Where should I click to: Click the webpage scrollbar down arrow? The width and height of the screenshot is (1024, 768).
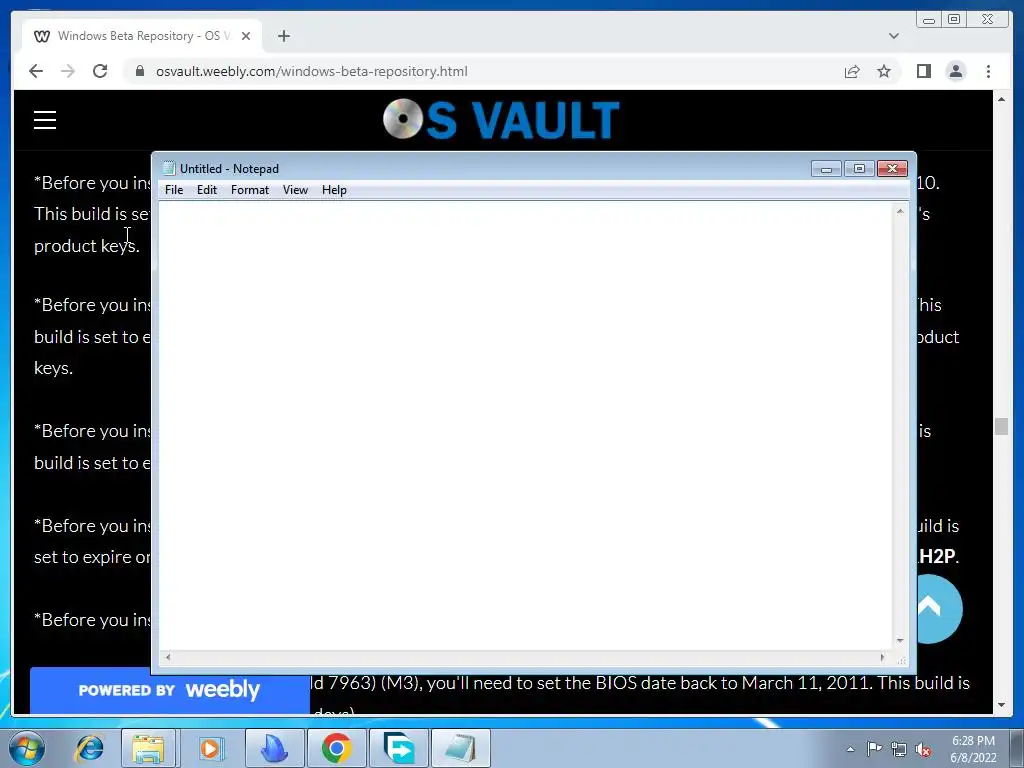(1002, 705)
